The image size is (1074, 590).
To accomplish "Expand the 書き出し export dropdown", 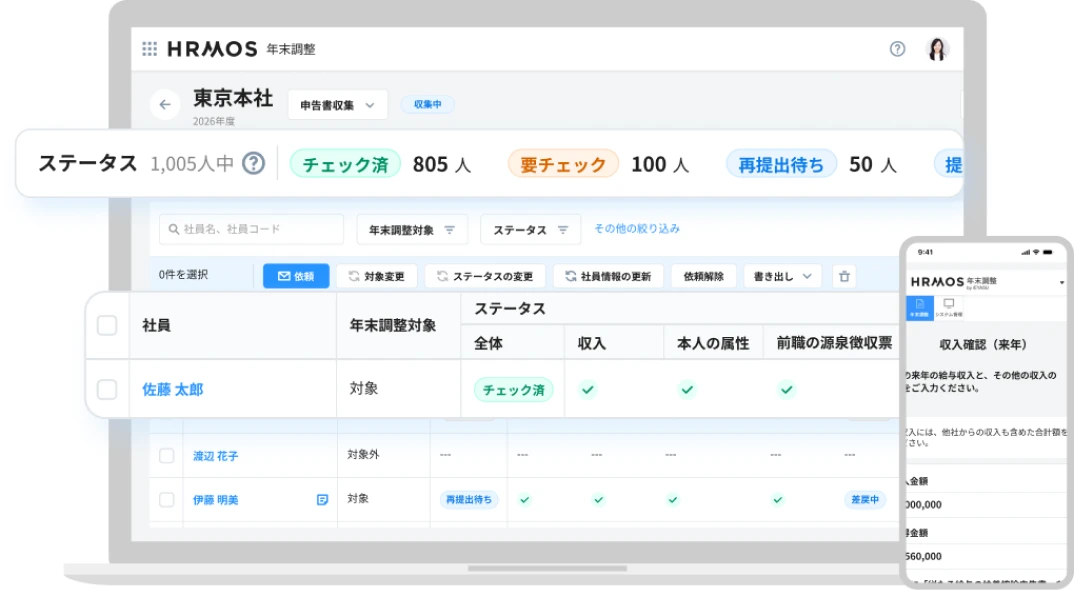I will (782, 276).
